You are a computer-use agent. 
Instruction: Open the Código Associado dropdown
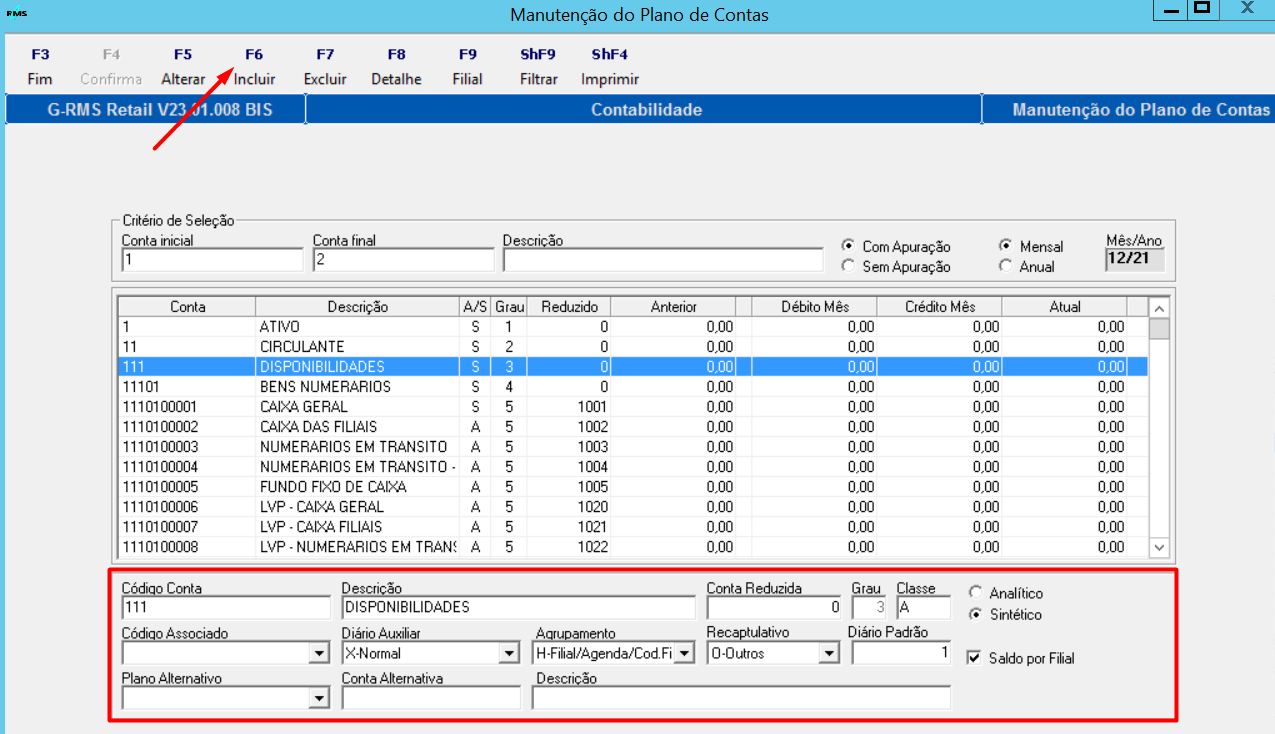point(319,654)
